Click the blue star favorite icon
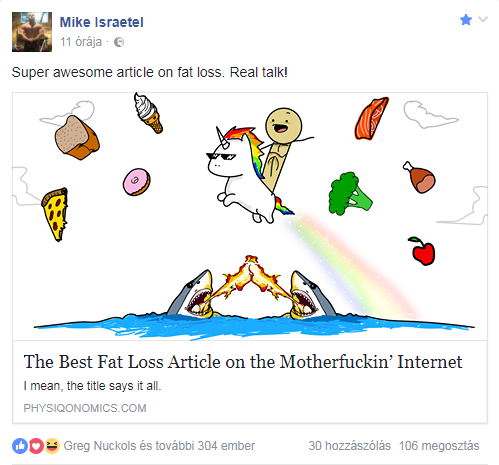This screenshot has width=499, height=465. [x=466, y=20]
